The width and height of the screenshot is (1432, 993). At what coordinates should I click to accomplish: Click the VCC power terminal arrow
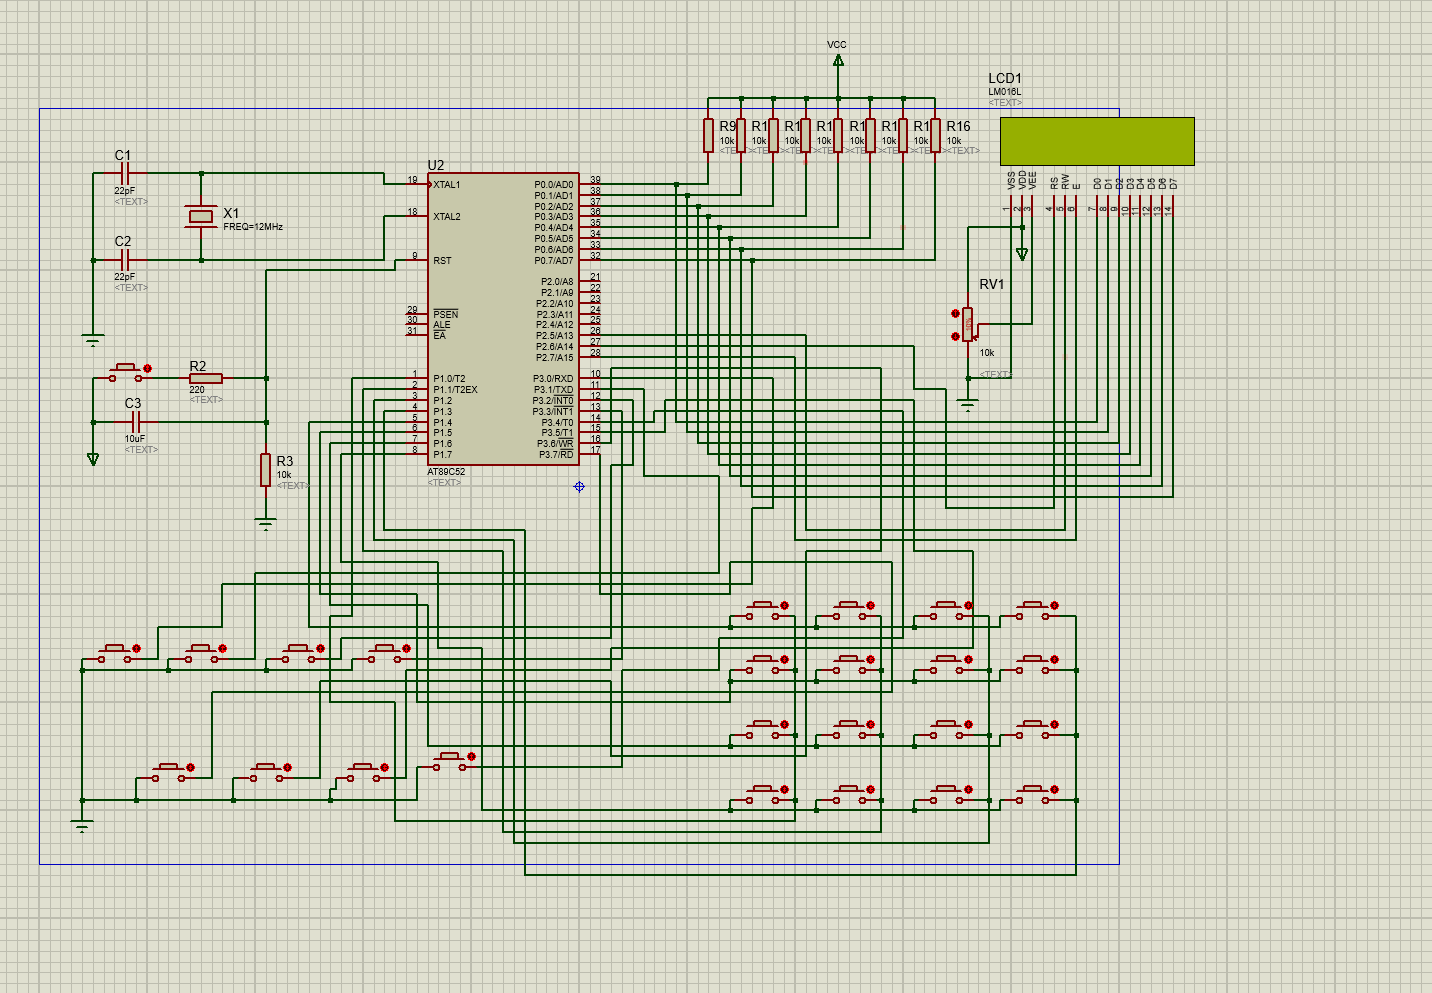click(838, 61)
